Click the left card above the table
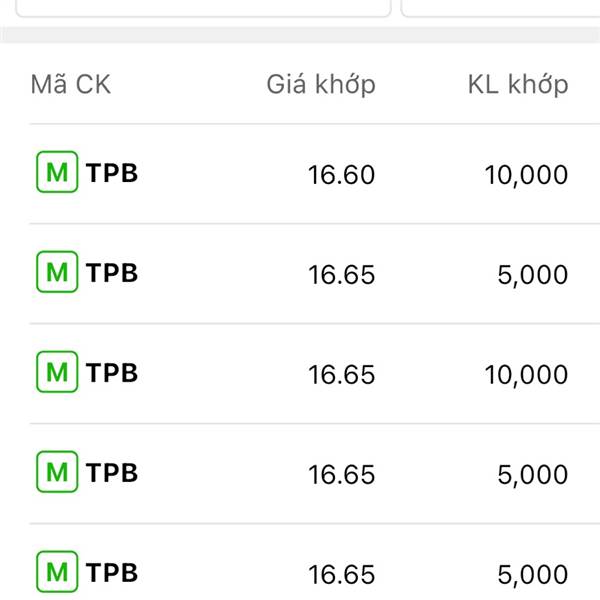600x600 pixels. 203,8
